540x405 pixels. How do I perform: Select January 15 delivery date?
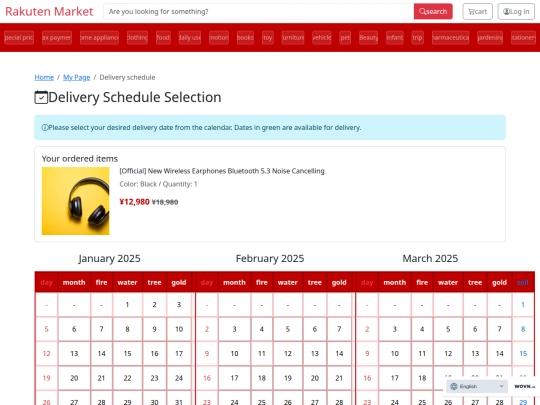coord(127,354)
